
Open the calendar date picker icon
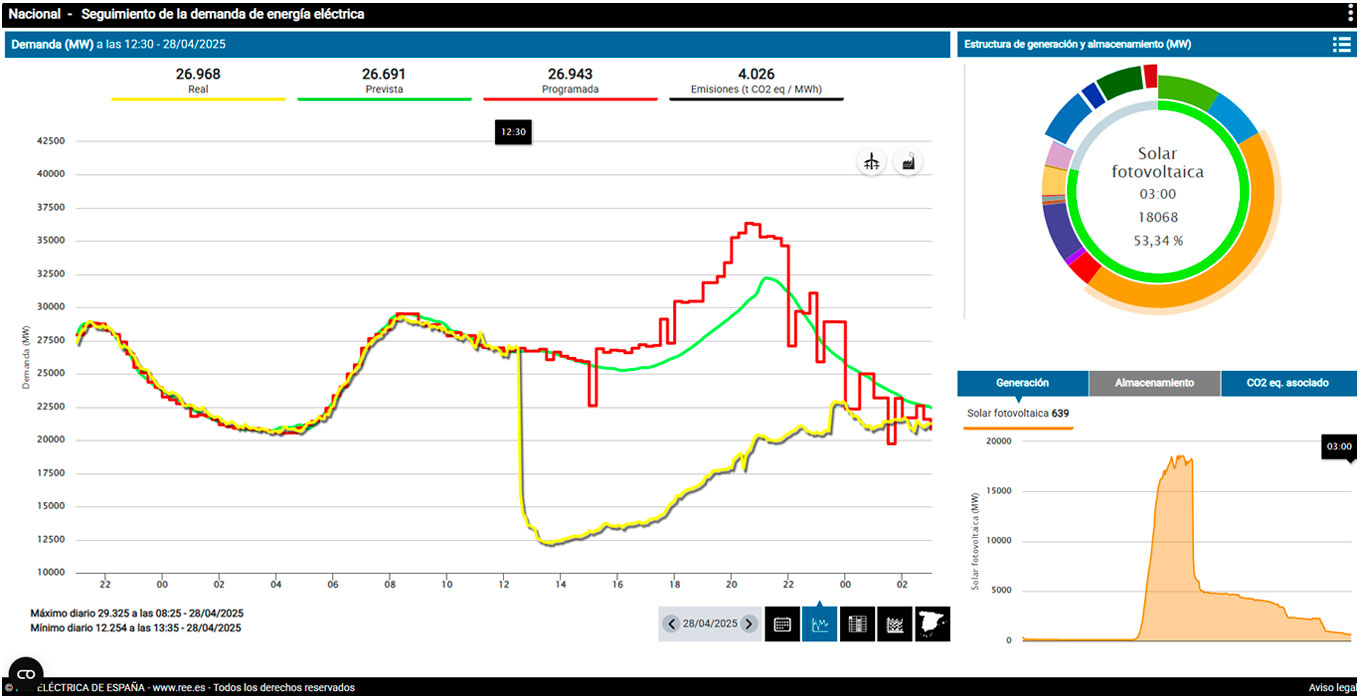click(x=782, y=624)
